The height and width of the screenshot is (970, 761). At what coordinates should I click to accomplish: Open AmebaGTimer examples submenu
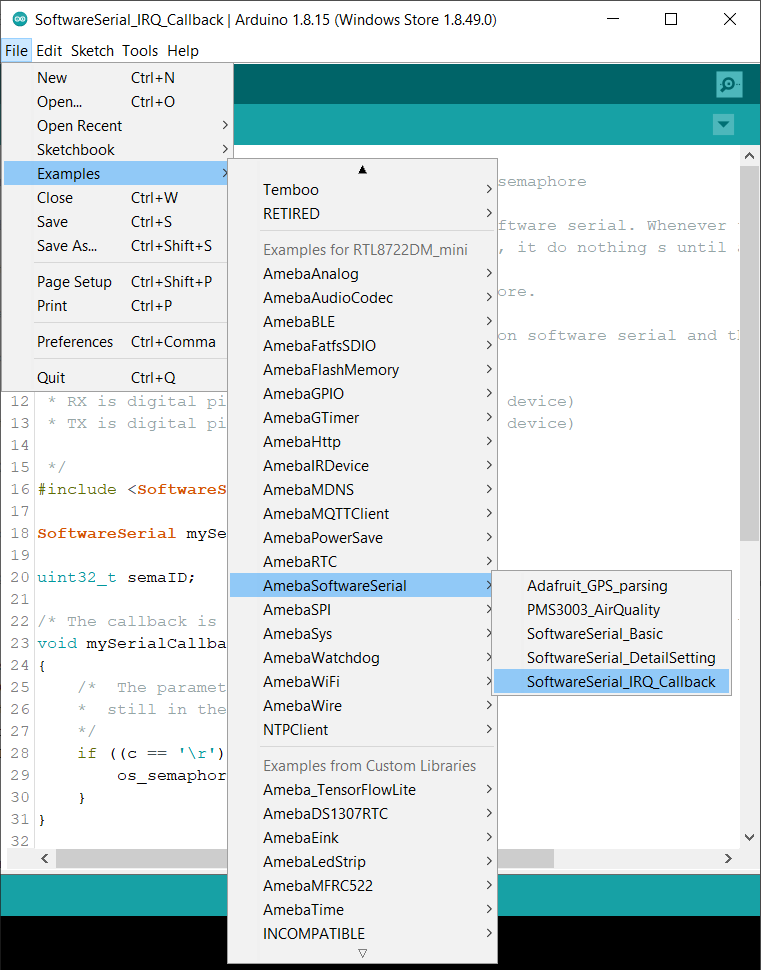pos(363,418)
